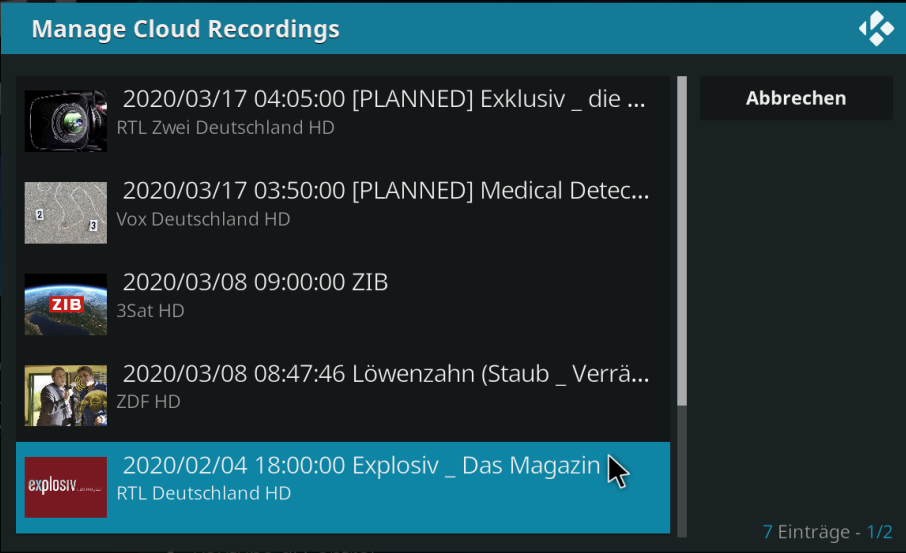The width and height of the screenshot is (906, 553).
Task: Select the Medical Detectives crime scene thumbnail
Action: pyautogui.click(x=65, y=213)
